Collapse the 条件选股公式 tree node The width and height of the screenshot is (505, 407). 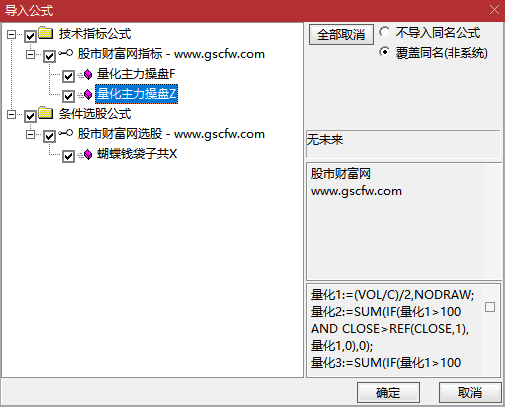(x=11, y=114)
